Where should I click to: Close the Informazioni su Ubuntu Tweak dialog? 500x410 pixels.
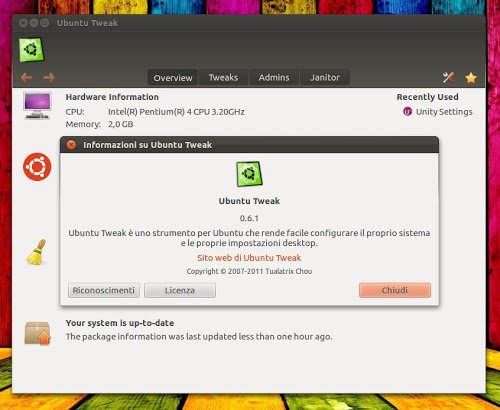71,145
